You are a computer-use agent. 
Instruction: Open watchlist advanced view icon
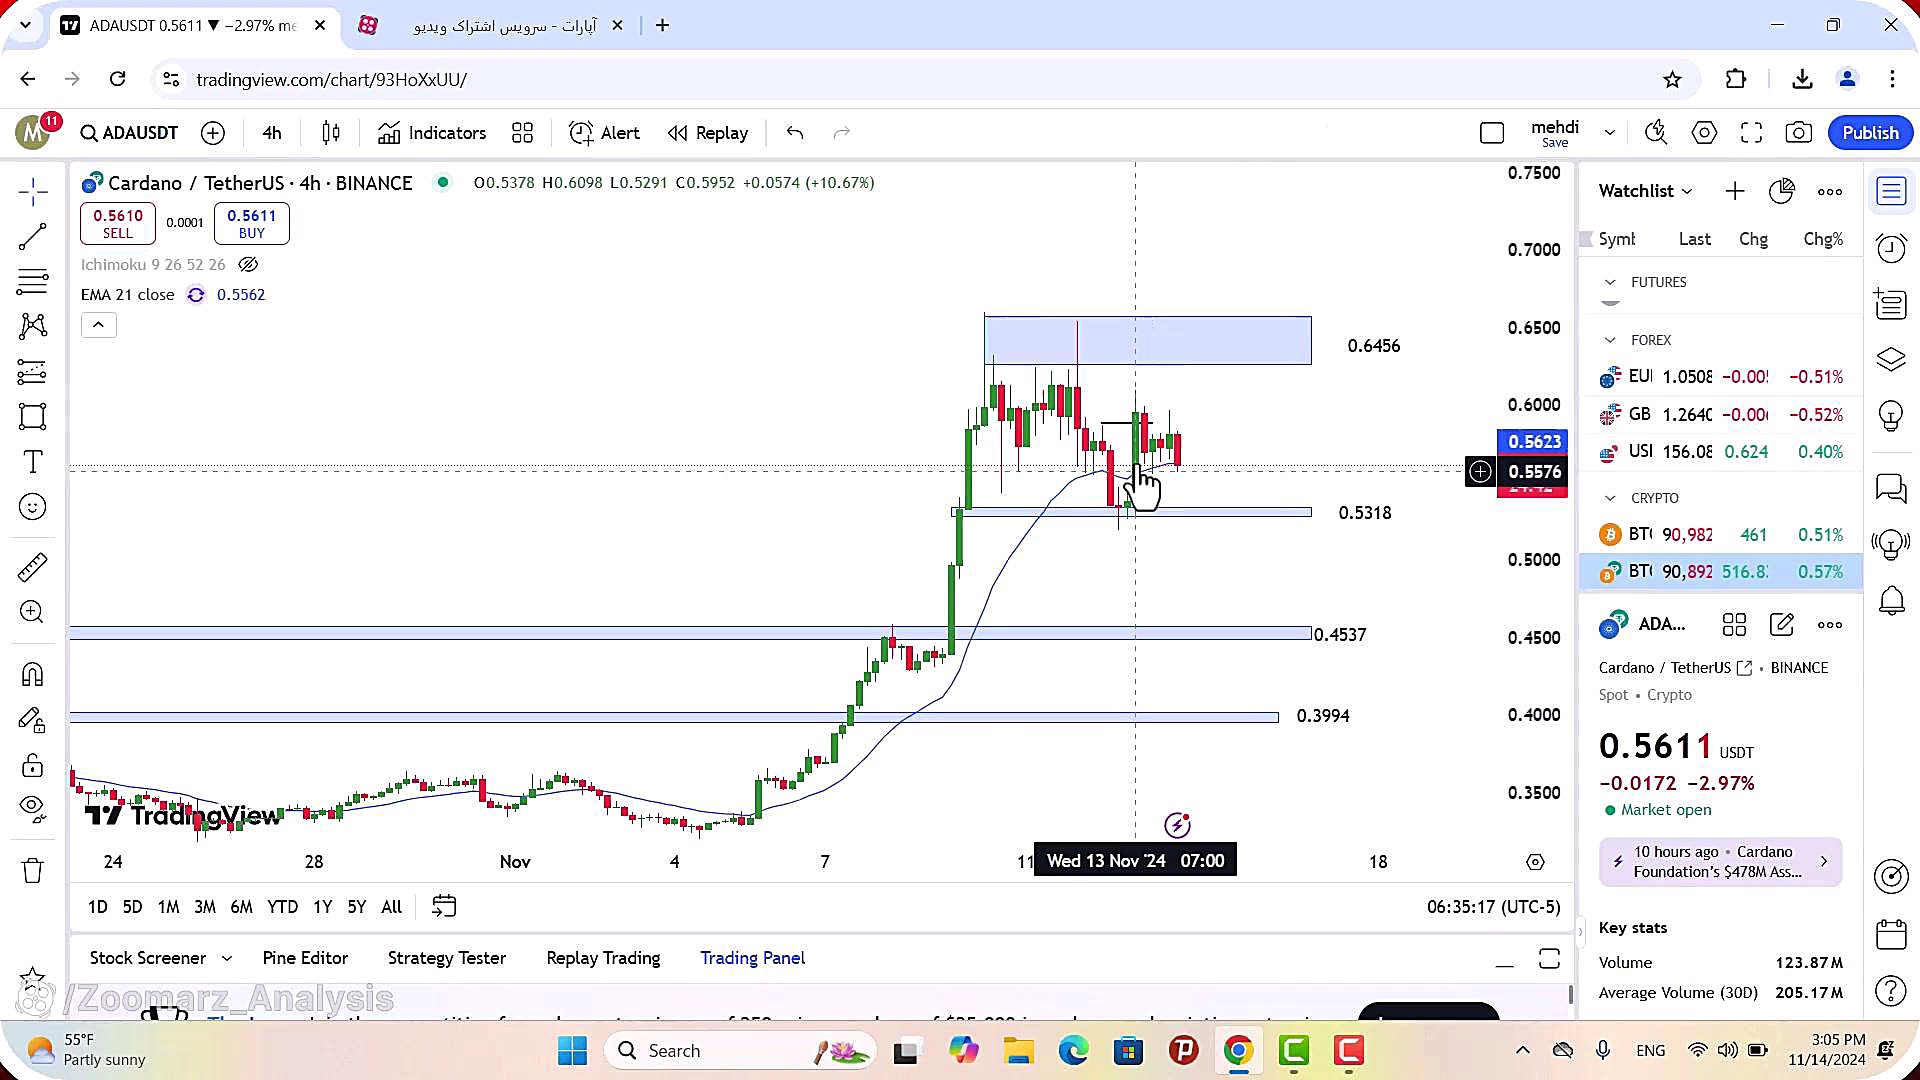[x=1782, y=191]
